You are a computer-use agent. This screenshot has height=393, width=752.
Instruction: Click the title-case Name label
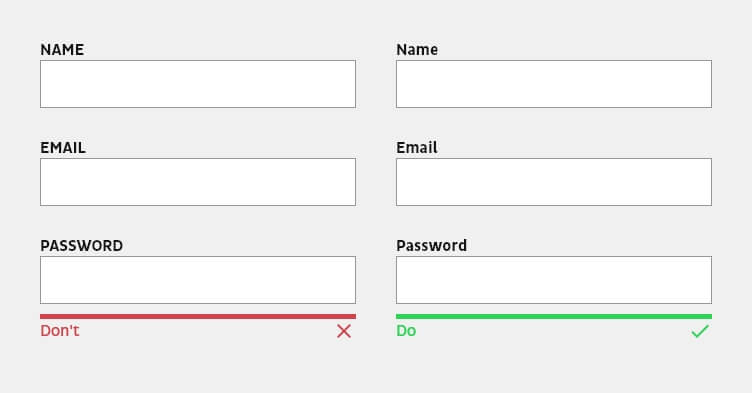coord(417,49)
